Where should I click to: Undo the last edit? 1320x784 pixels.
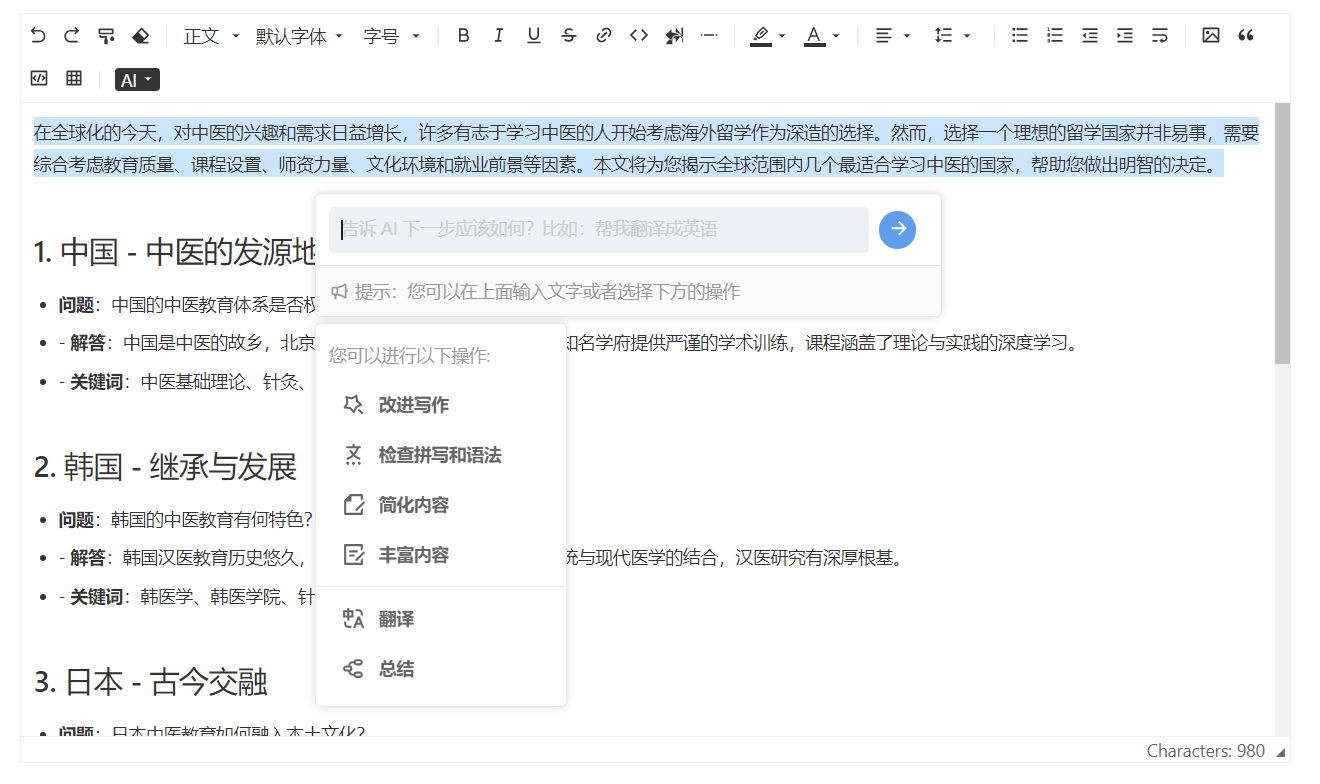pos(38,36)
